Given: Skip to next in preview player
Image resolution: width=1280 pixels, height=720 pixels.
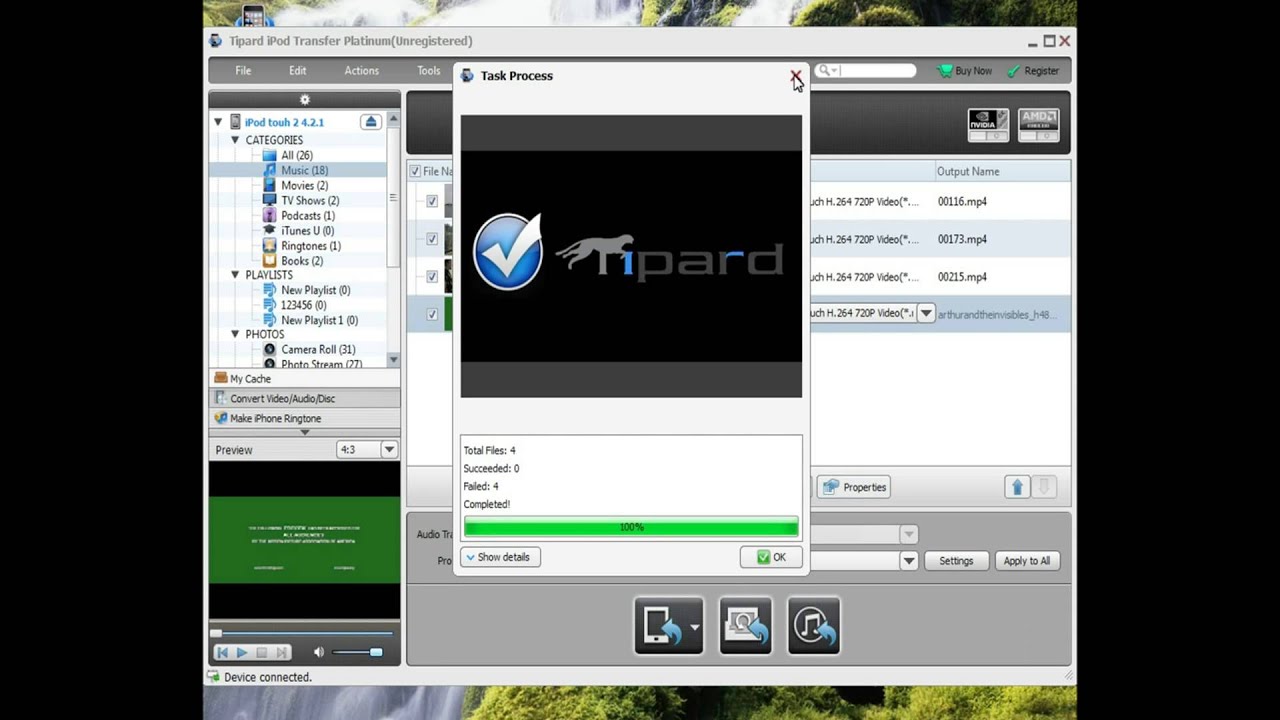Looking at the screenshot, I should click(x=282, y=652).
